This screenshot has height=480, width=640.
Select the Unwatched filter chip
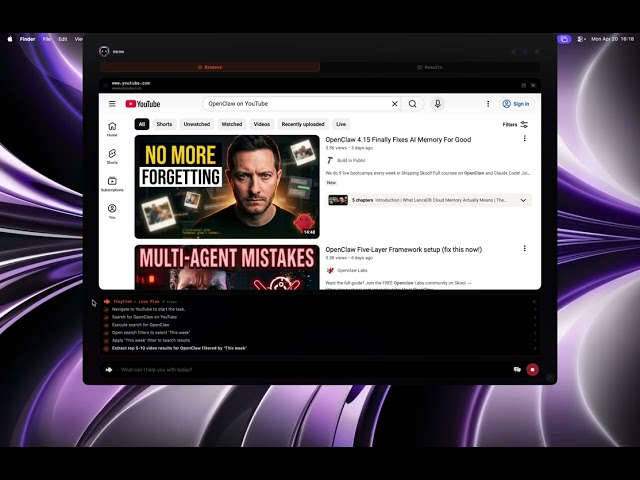click(x=197, y=124)
